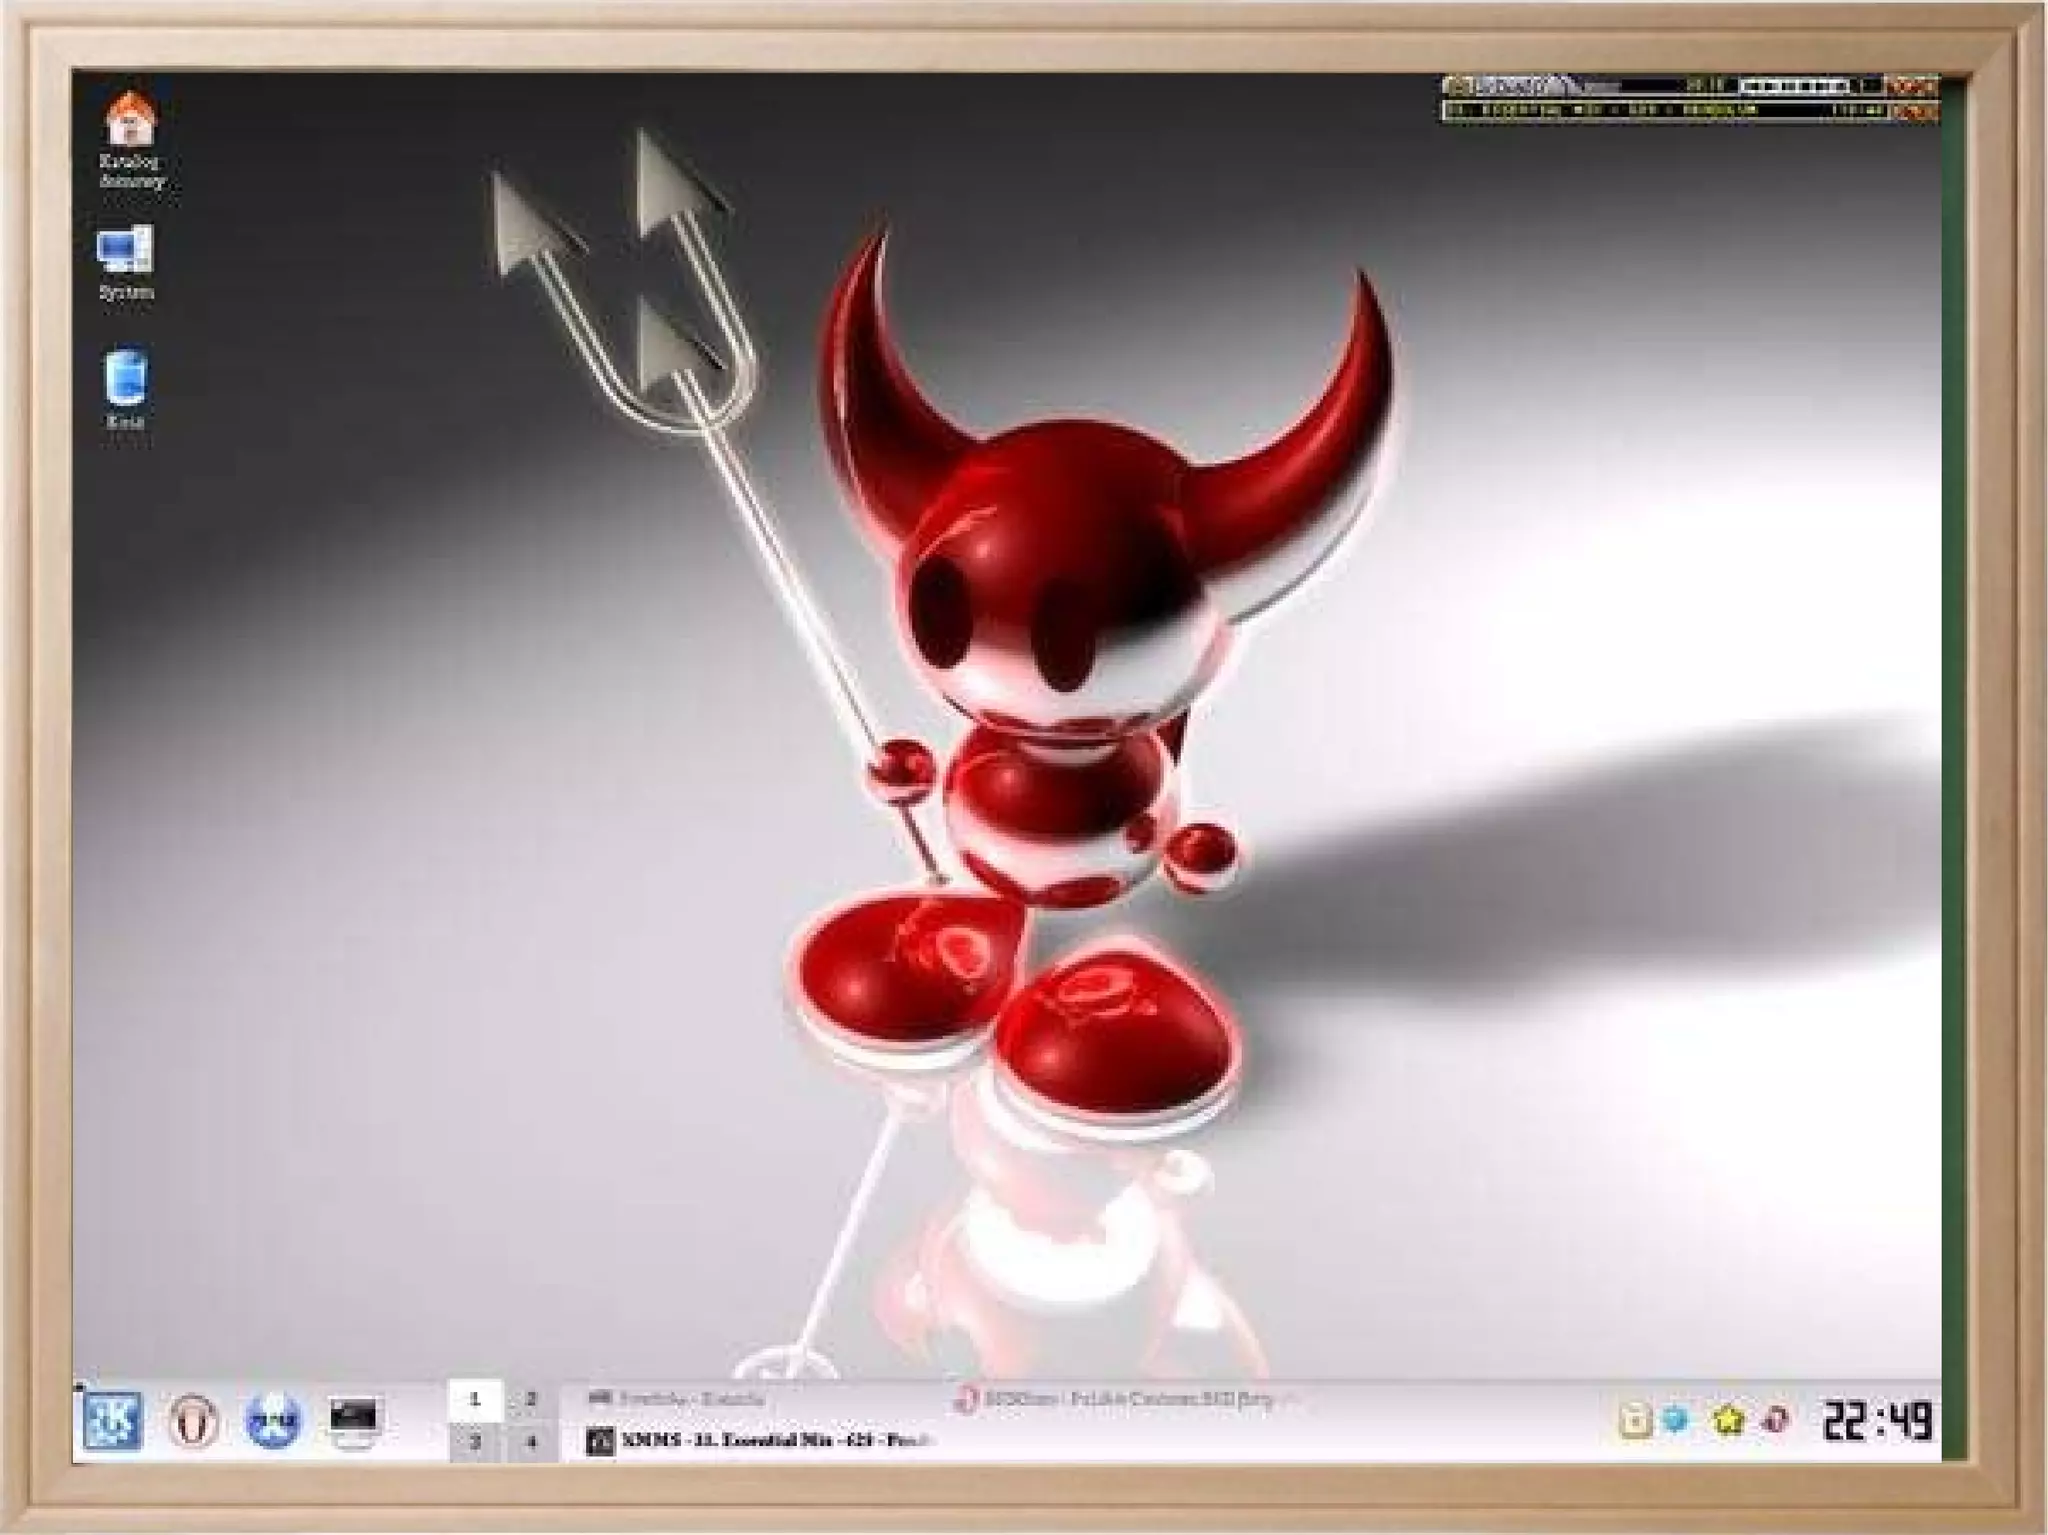Open the home folder desktop icon
The width and height of the screenshot is (2048, 1535).
(130, 120)
